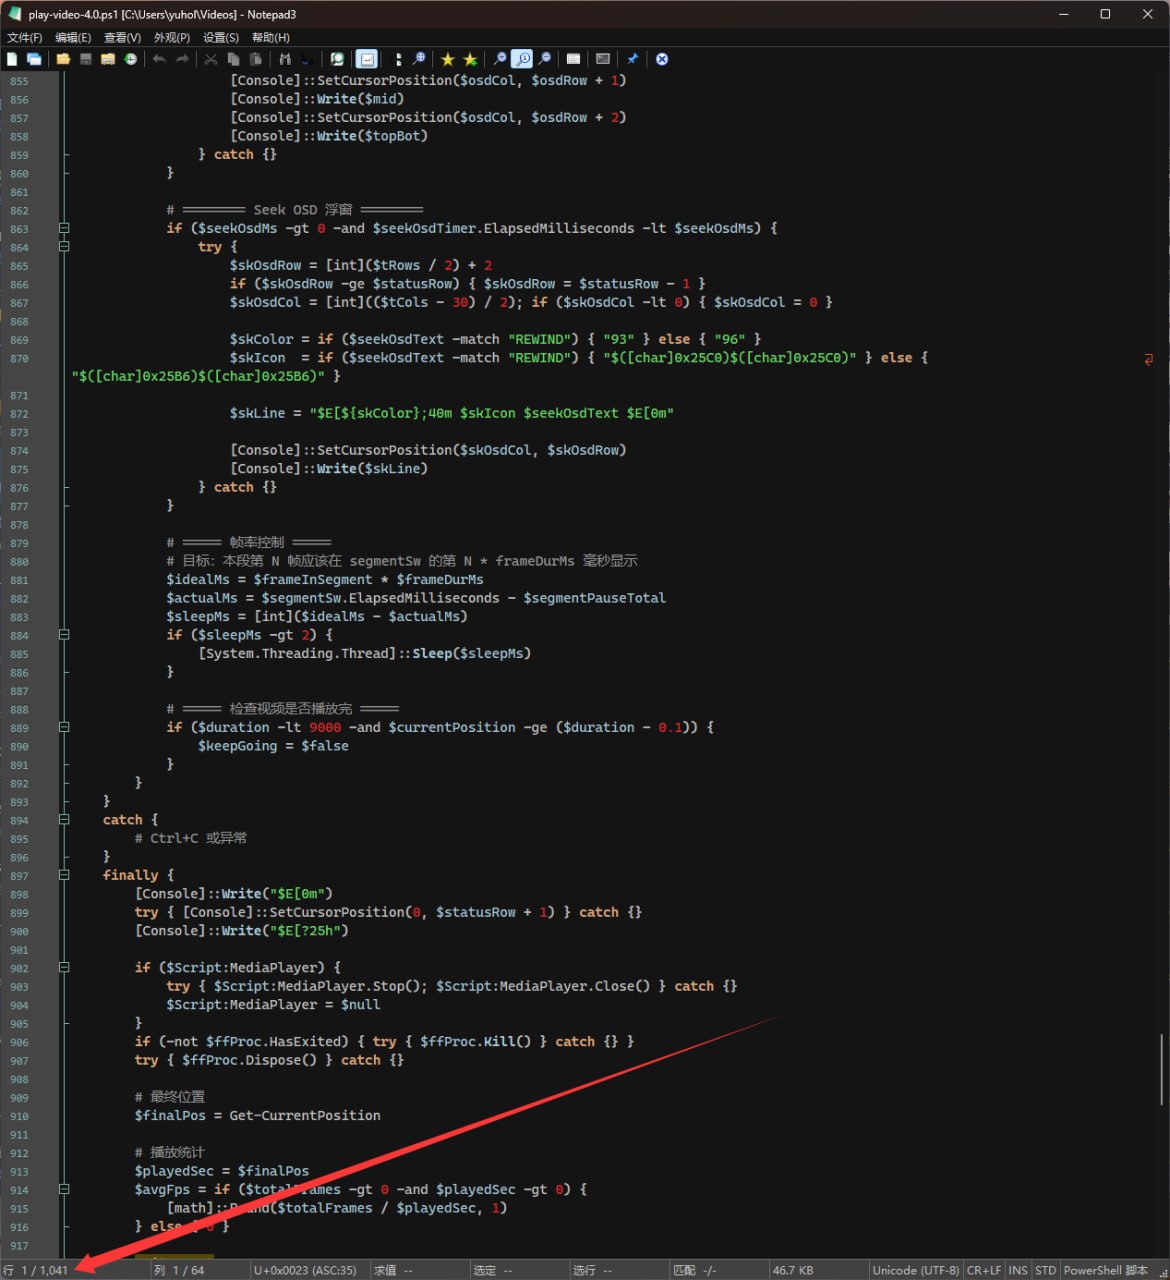Undo the last edit with the left arrow
This screenshot has width=1170, height=1280.
[159, 60]
